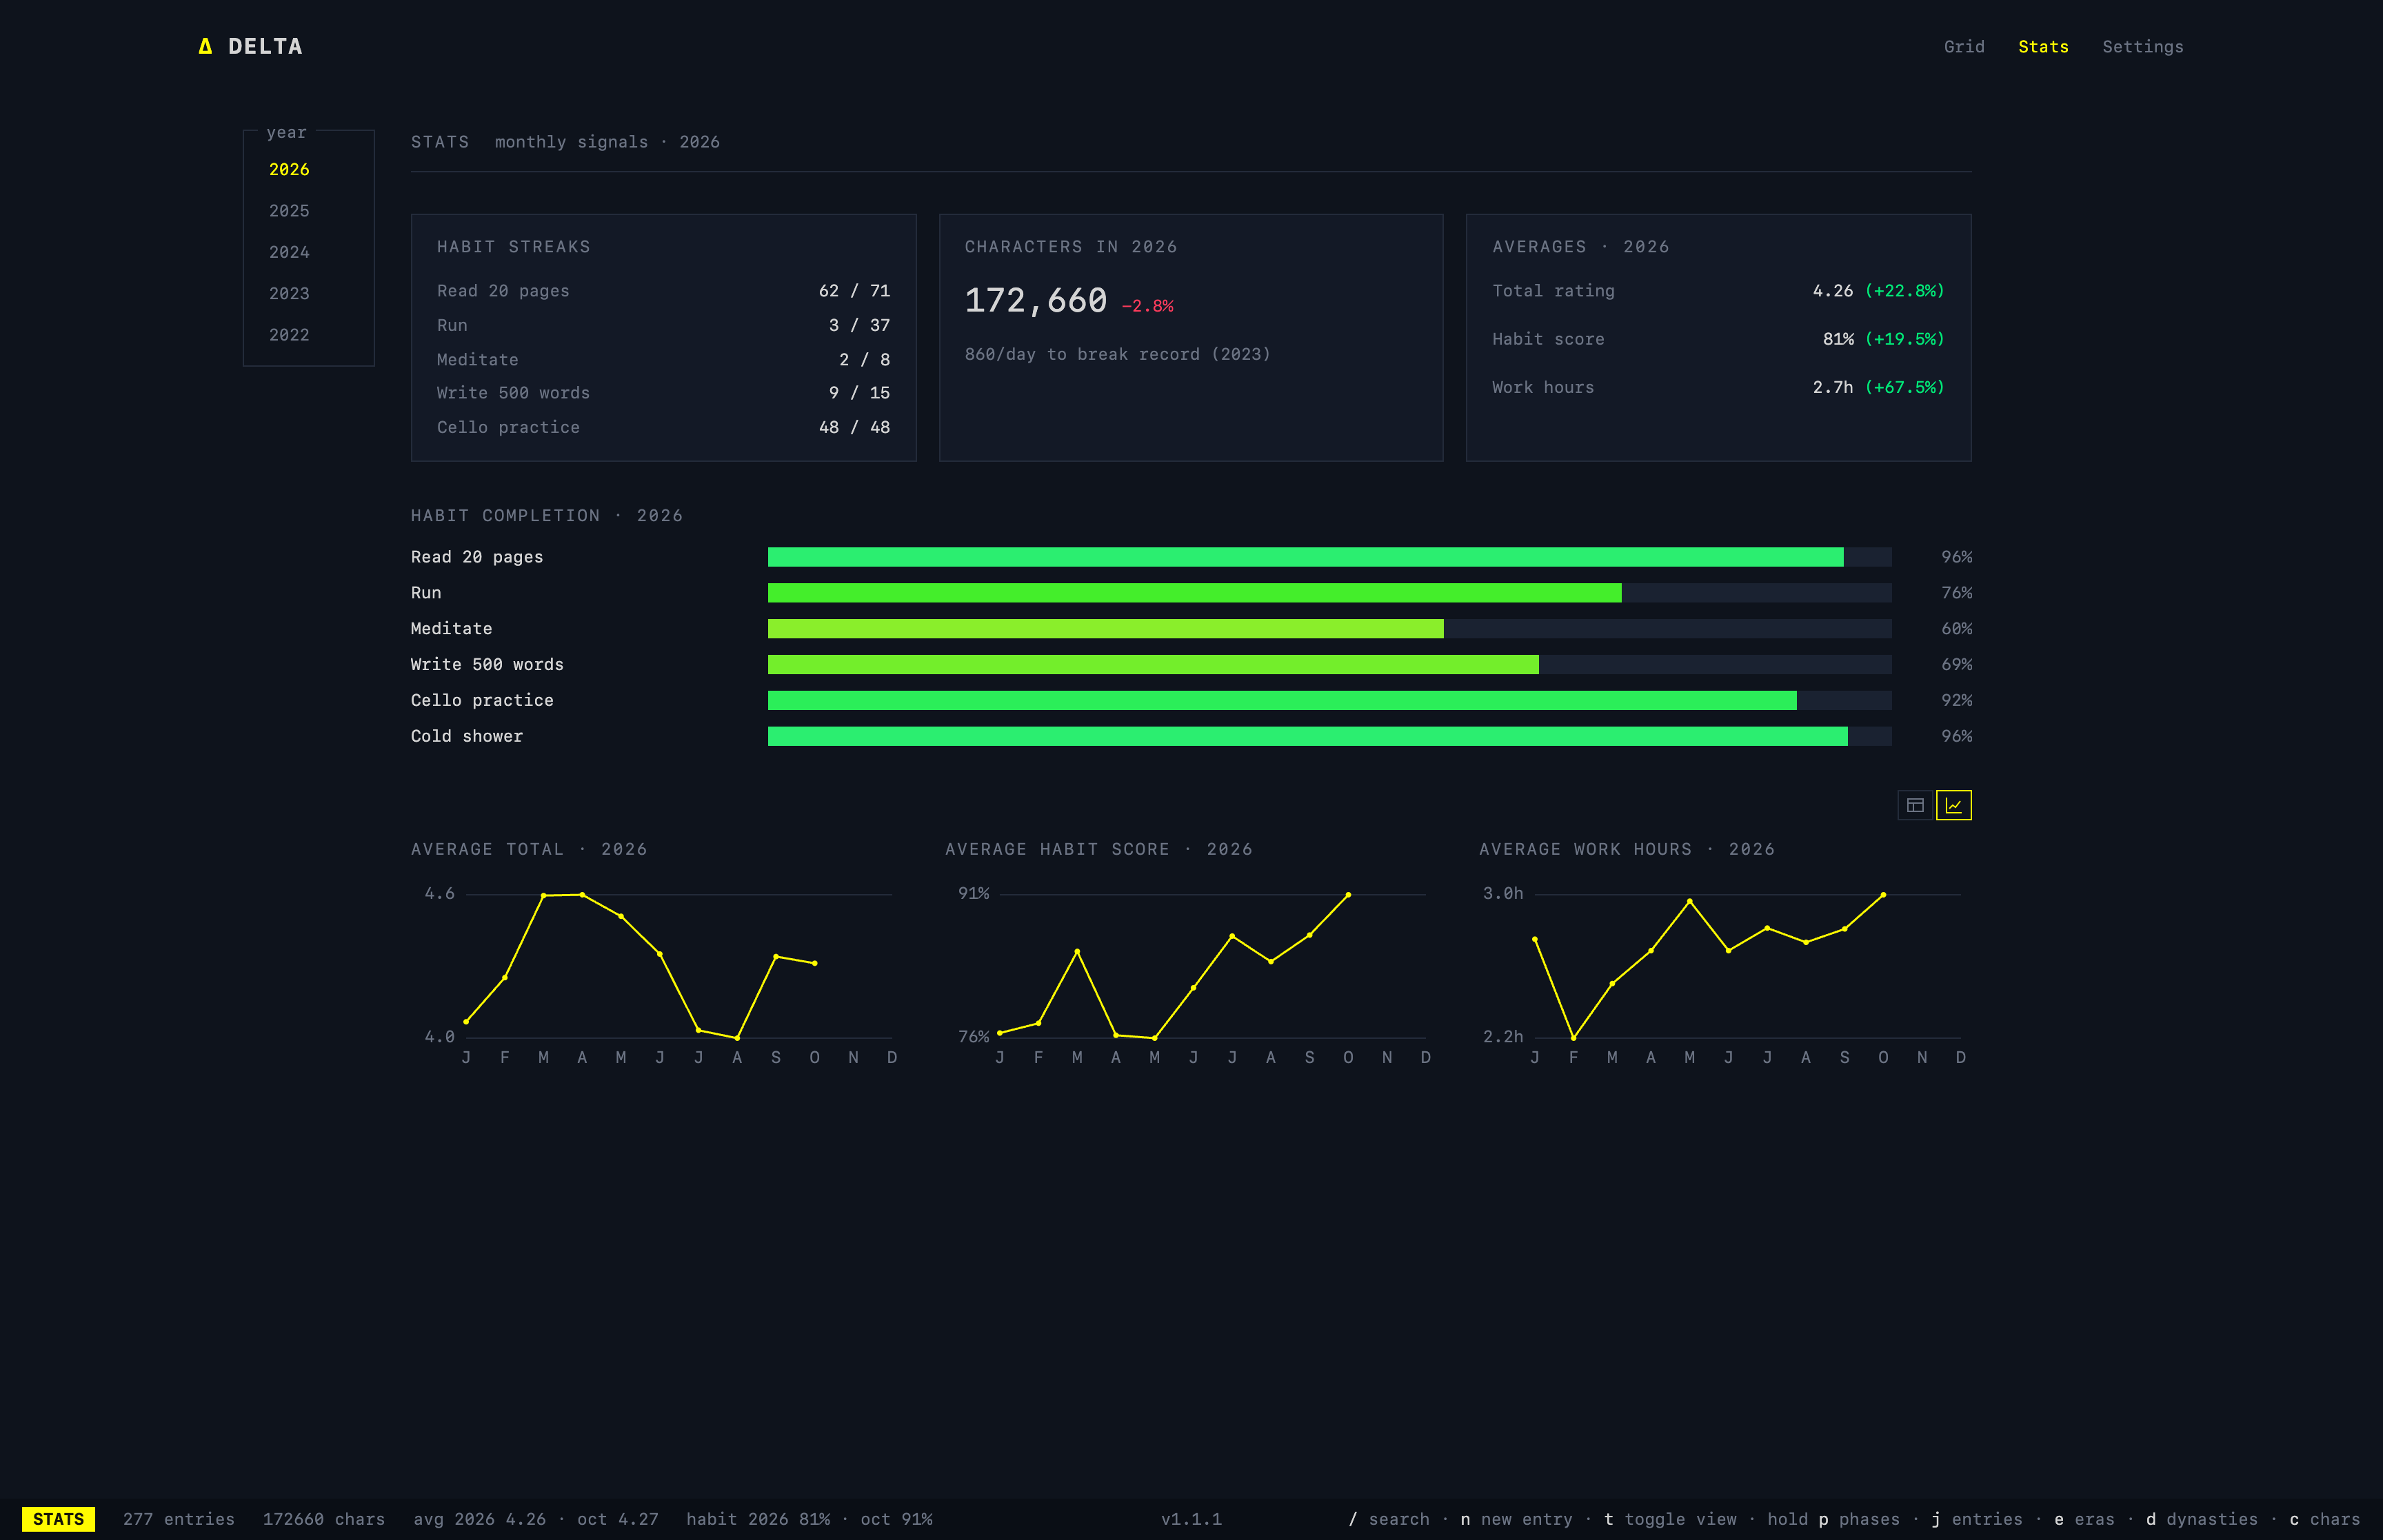2383x1540 pixels.
Task: Click the eras shortcut hint
Action: point(2084,1519)
